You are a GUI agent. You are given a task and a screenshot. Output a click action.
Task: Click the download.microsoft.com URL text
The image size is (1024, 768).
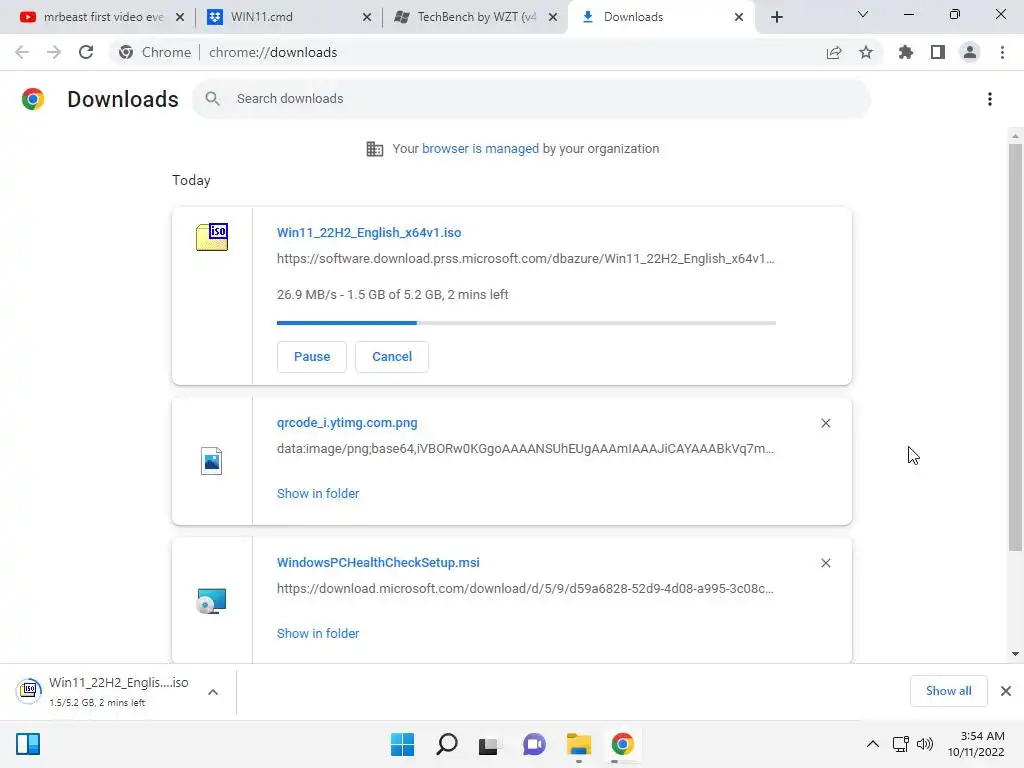coord(526,588)
